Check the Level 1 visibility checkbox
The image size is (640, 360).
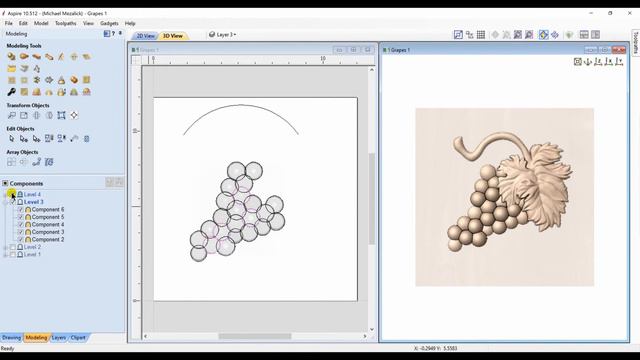click(13, 254)
